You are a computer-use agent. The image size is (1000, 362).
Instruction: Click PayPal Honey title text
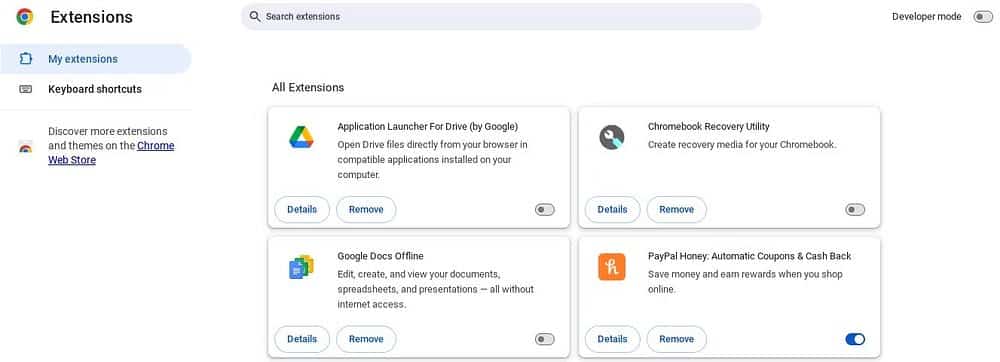coord(749,256)
